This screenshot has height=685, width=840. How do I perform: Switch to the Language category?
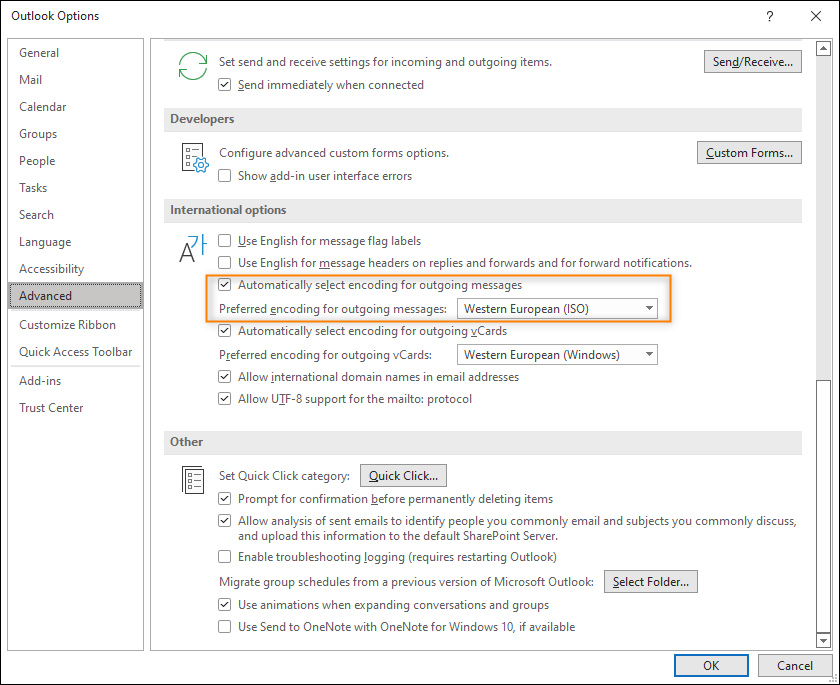click(76, 242)
